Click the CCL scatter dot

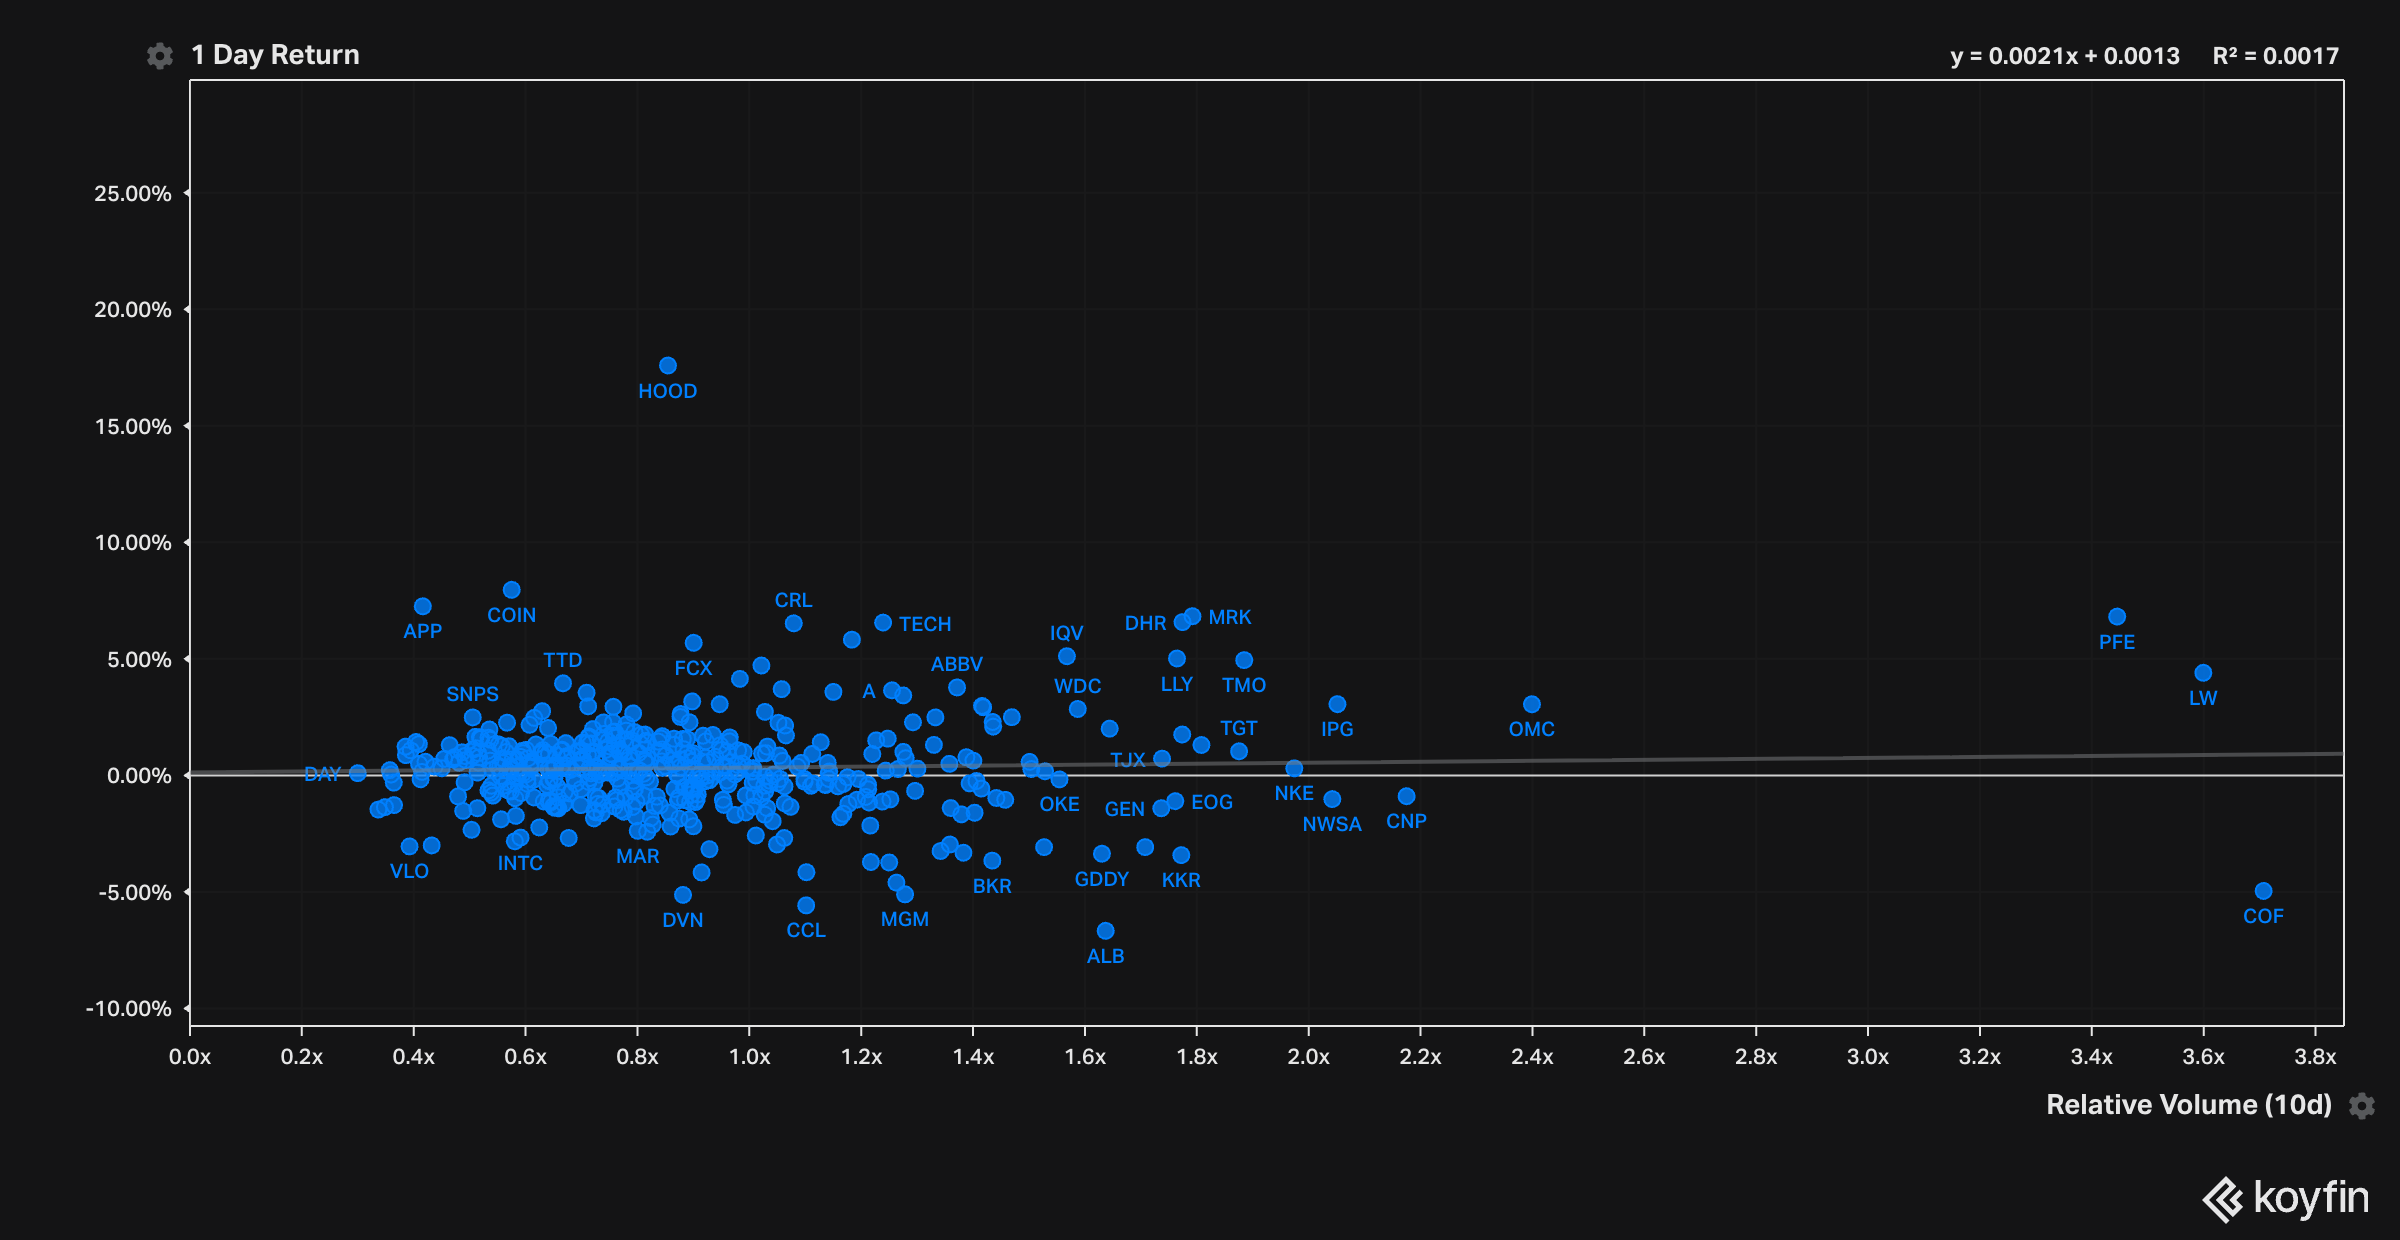tap(806, 905)
